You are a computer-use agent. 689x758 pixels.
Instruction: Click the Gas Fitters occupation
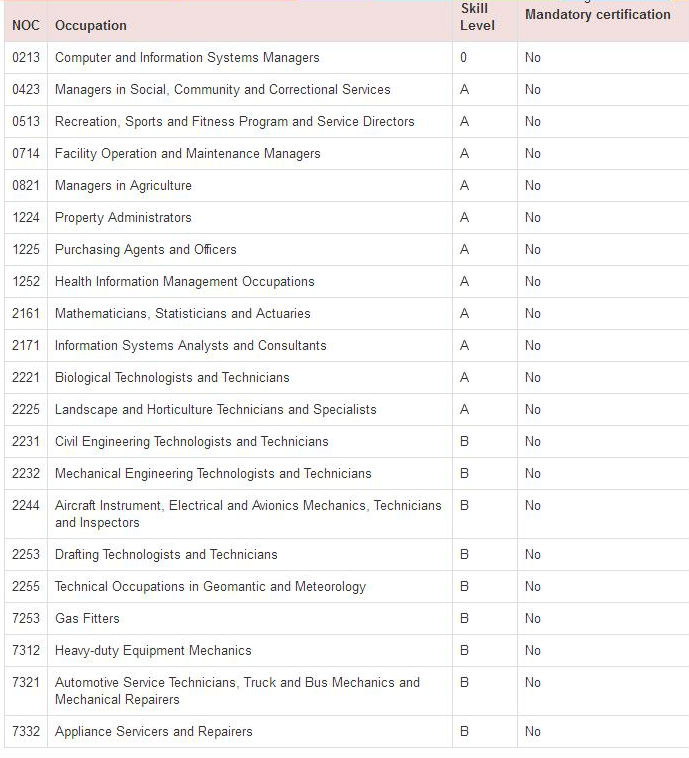[x=87, y=619]
